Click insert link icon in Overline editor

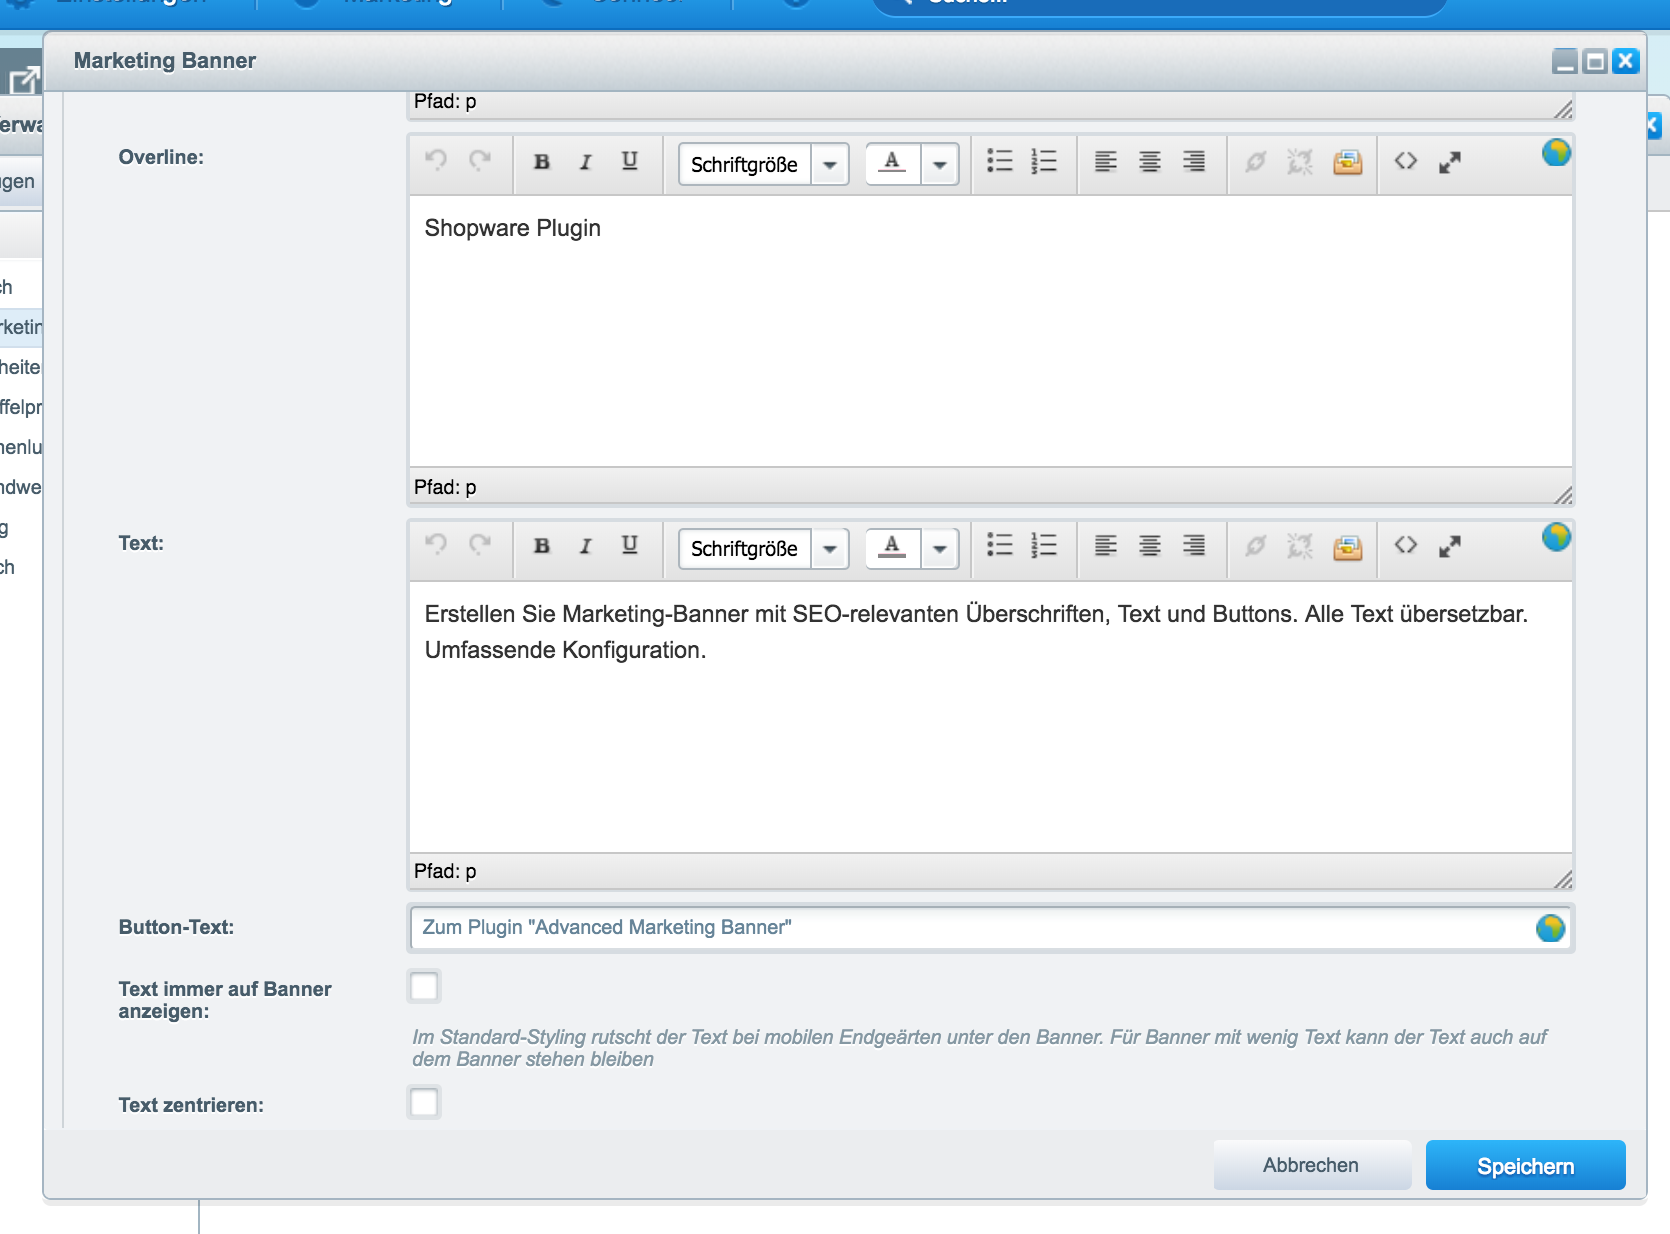1256,161
